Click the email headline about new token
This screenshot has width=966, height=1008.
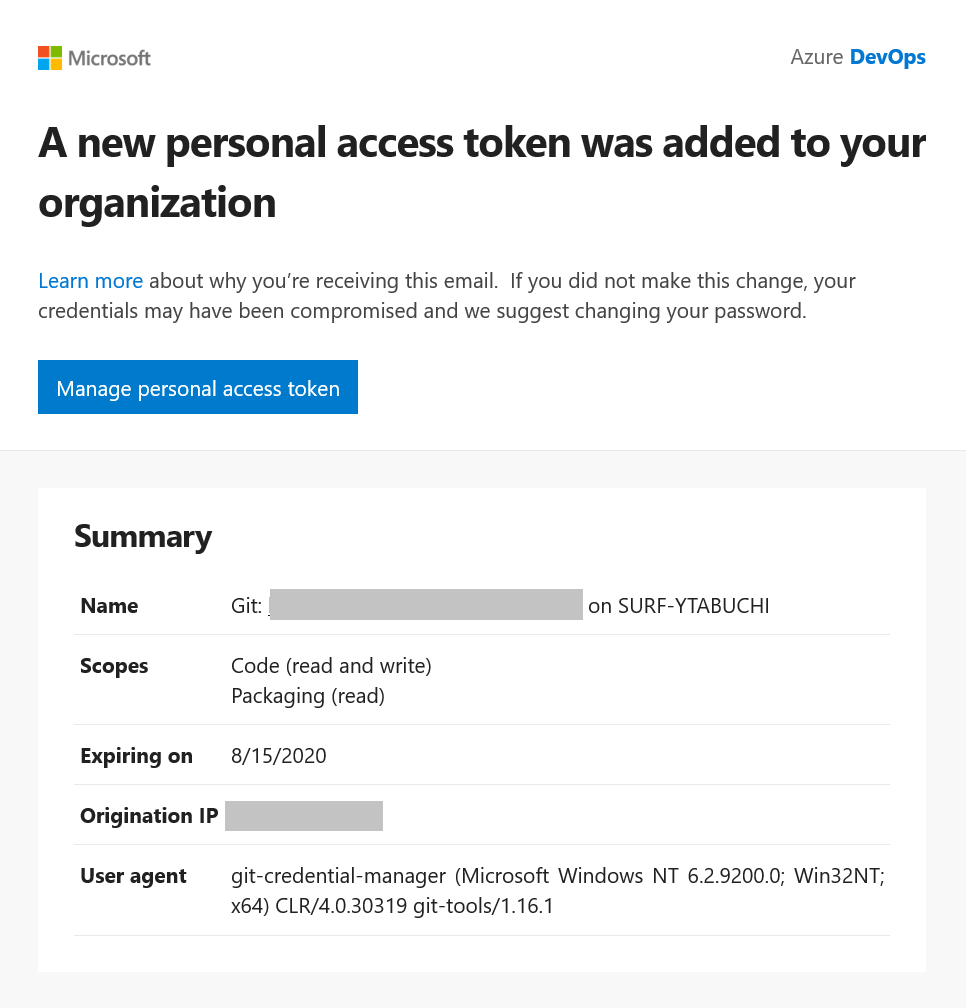pos(482,172)
